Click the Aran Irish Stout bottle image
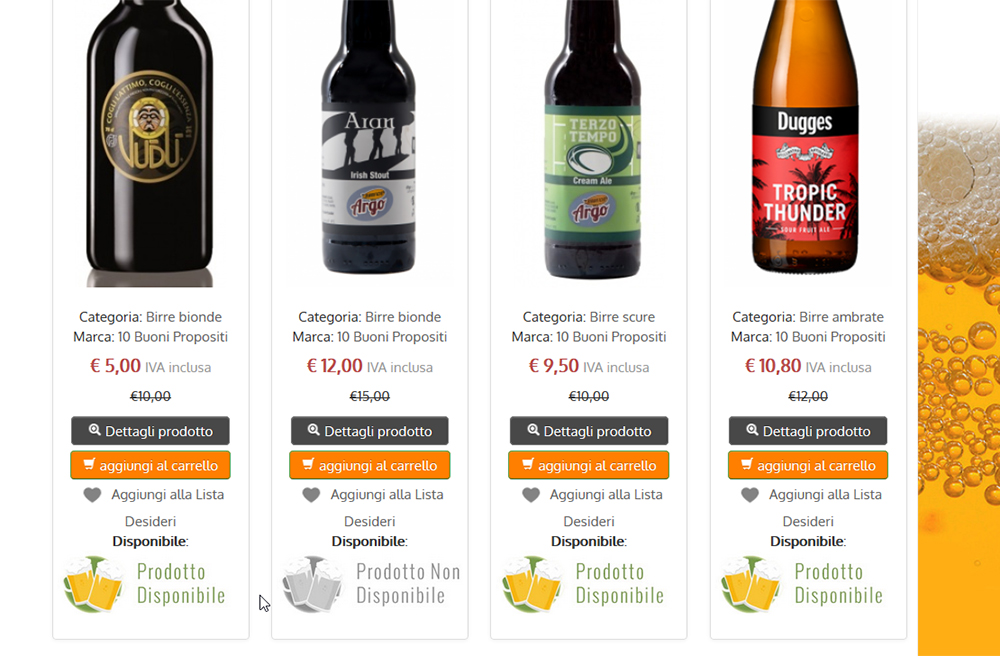The image size is (1000, 656). pyautogui.click(x=369, y=139)
